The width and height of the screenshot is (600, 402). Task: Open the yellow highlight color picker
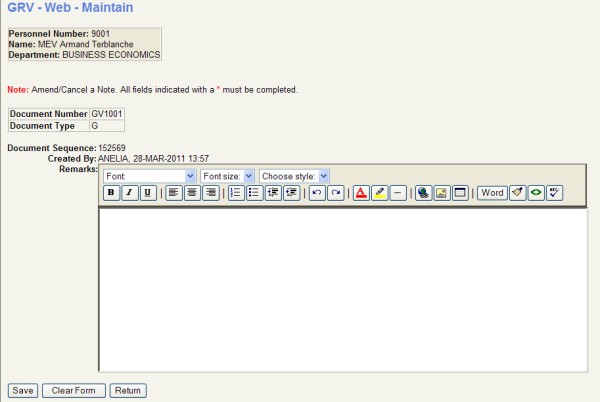(379, 193)
